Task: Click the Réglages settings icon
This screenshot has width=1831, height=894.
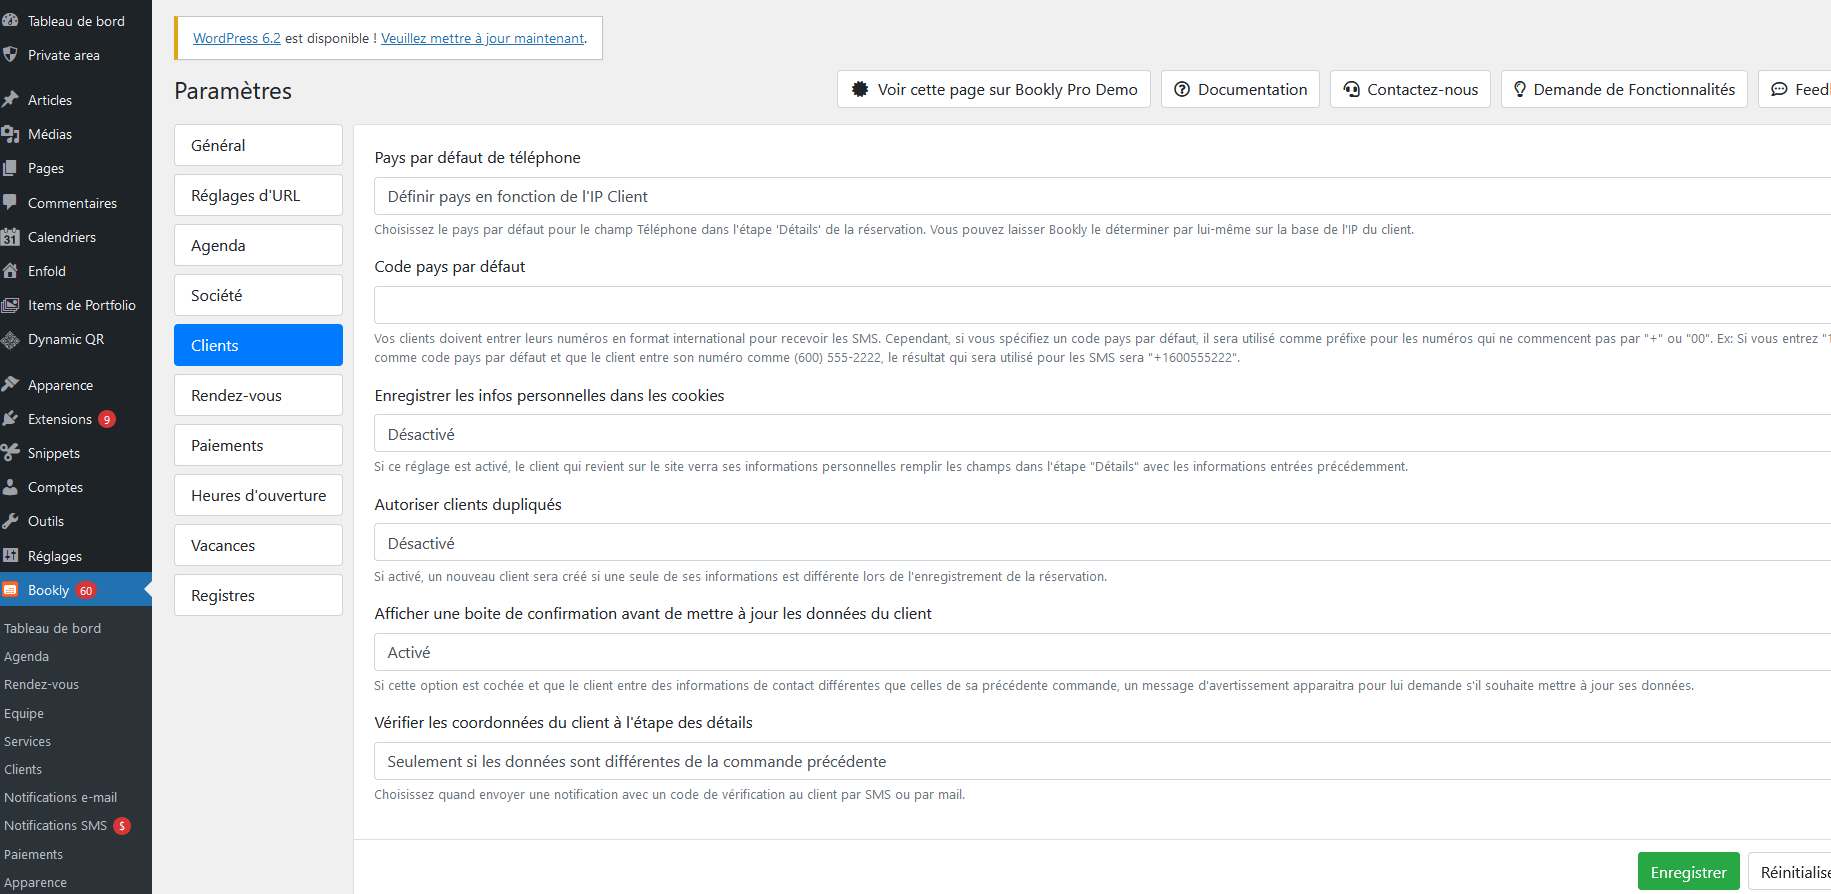Action: 10,556
